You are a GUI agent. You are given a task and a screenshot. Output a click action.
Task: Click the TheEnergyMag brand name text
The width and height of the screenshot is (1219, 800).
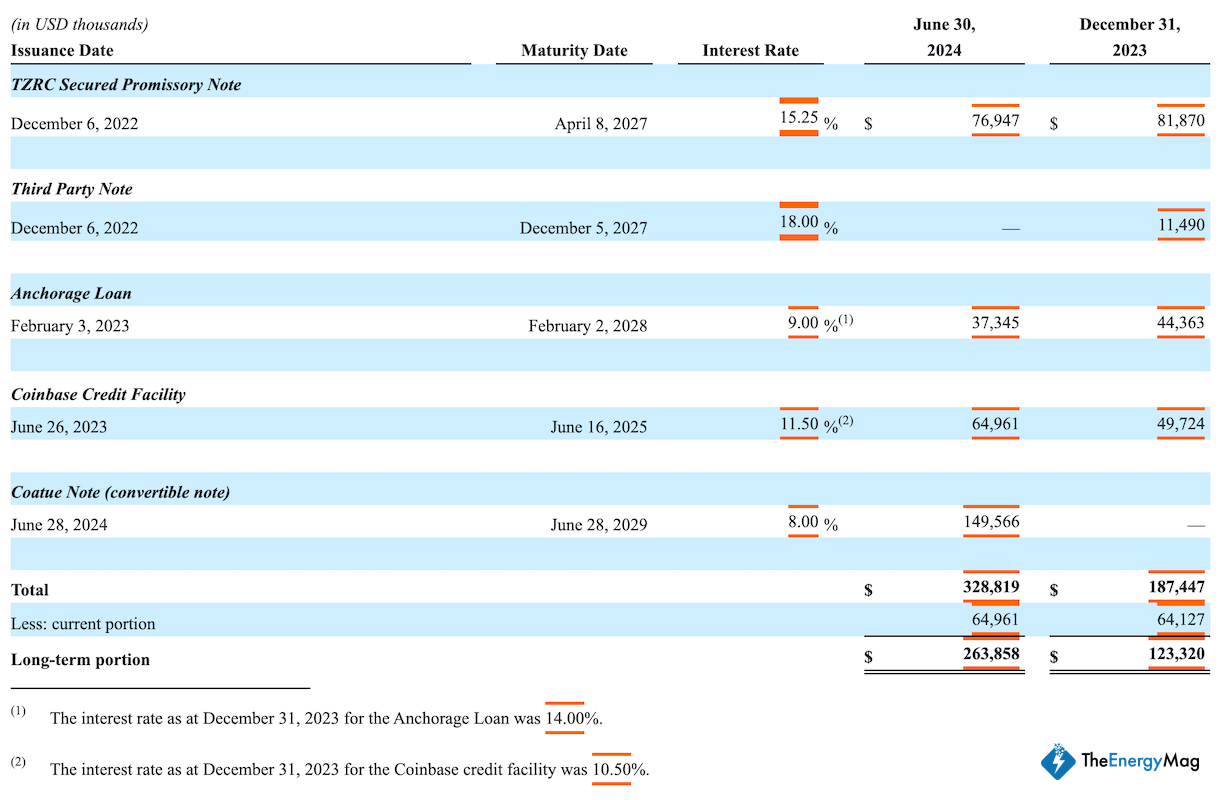tap(1139, 762)
